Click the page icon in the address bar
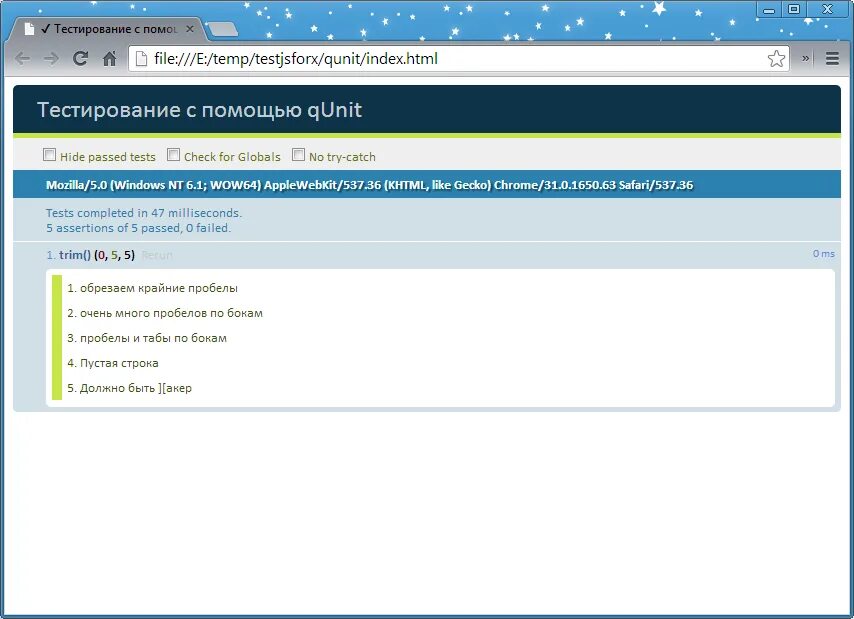This screenshot has height=619, width=854. pos(141,58)
